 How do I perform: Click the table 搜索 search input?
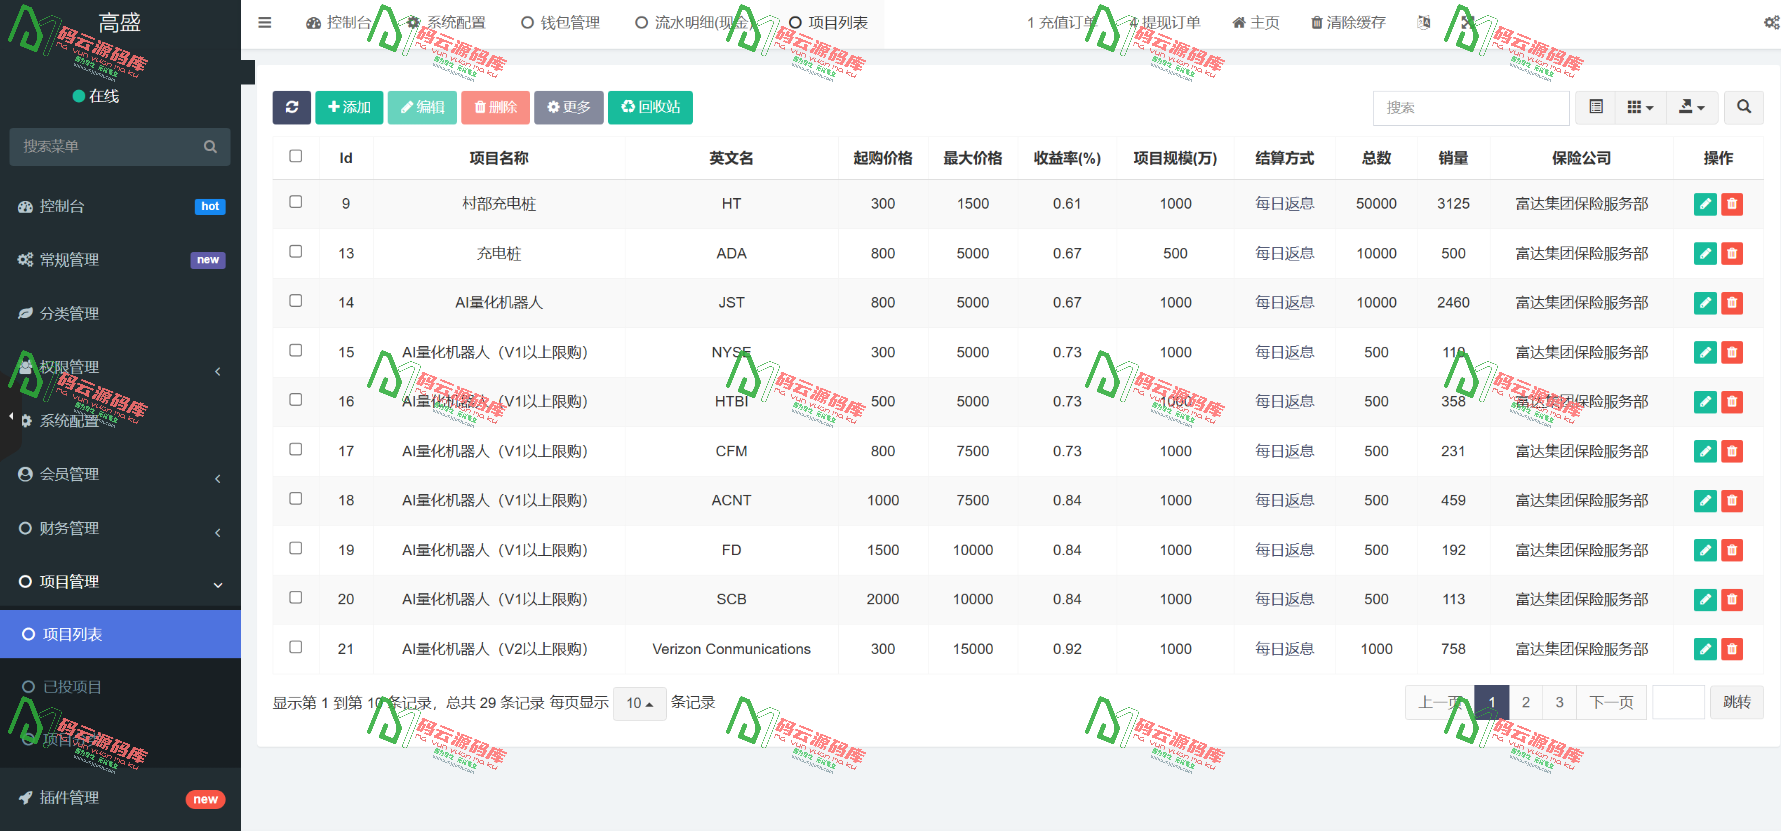(1471, 107)
